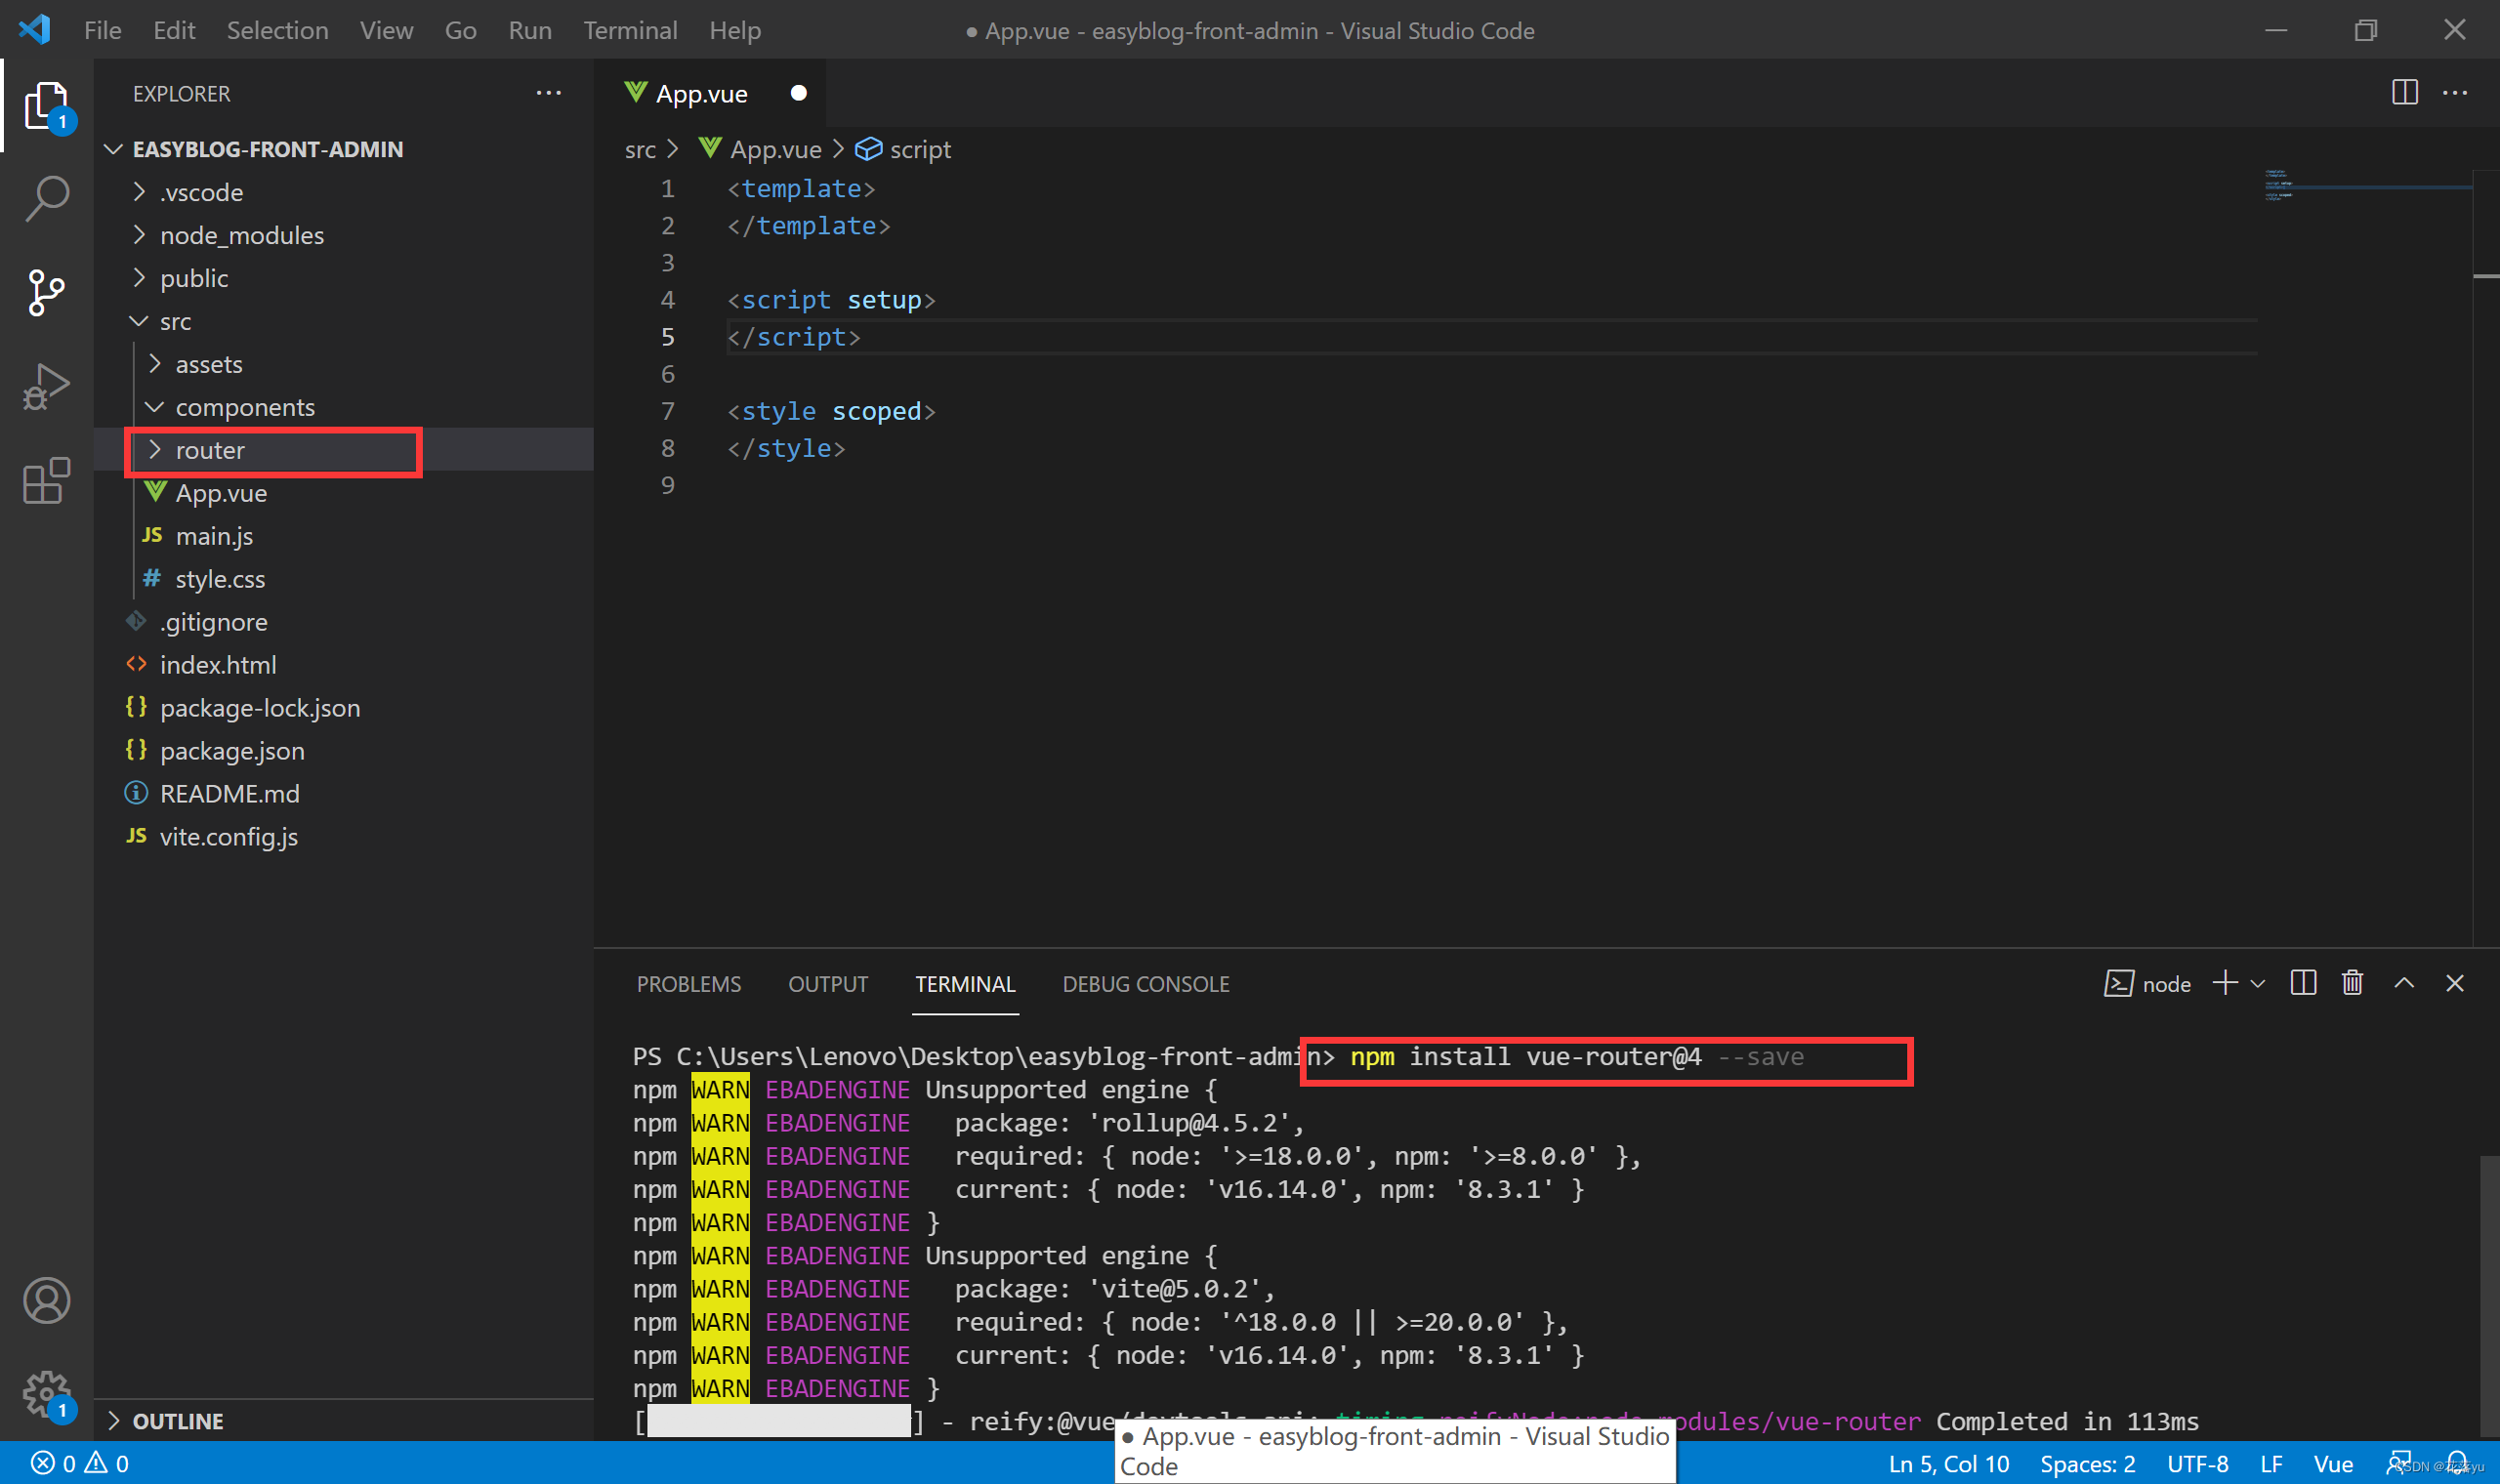The height and width of the screenshot is (1484, 2500).
Task: Open the Manage gear icon
Action: pos(47,1394)
